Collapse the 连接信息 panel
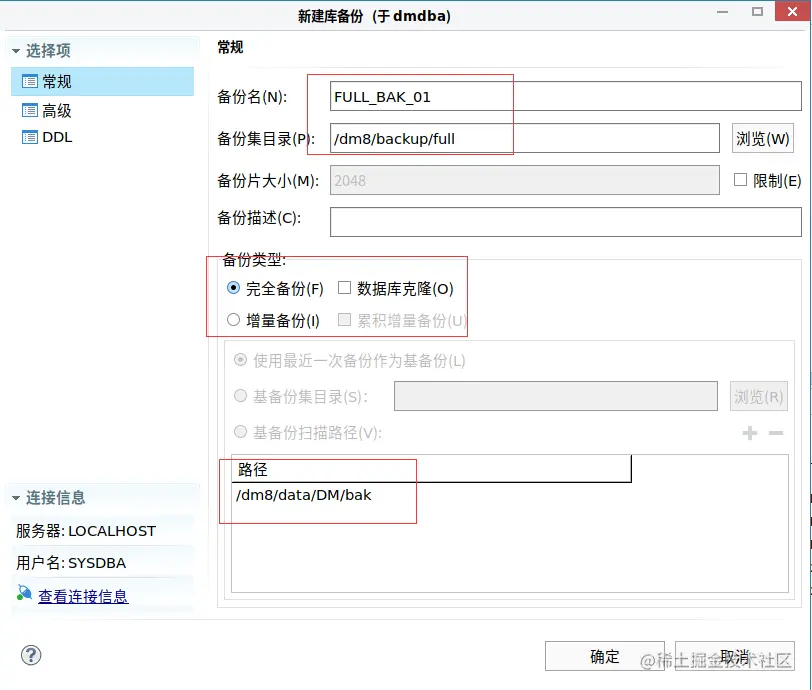 14,497
